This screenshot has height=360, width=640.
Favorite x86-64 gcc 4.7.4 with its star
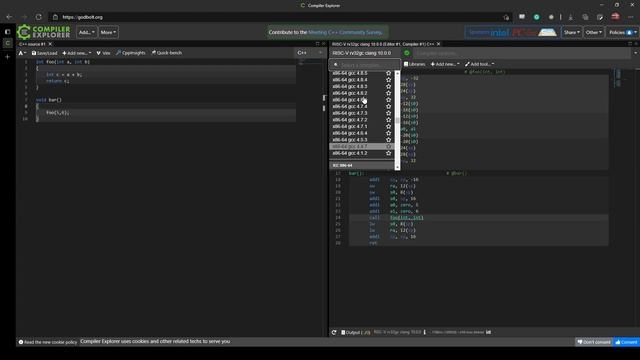[x=389, y=107]
